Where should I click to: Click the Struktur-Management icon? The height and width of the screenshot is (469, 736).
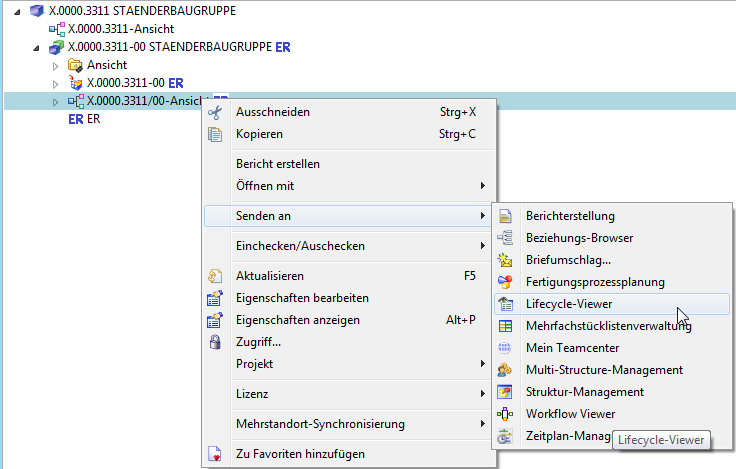click(505, 392)
